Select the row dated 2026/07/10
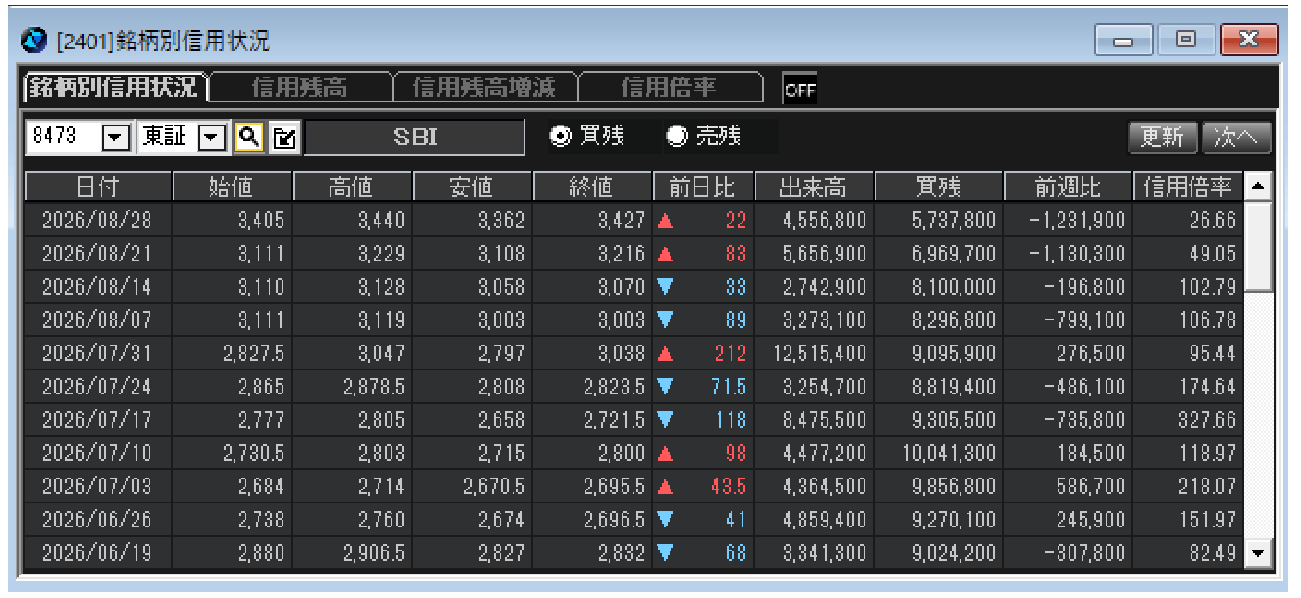The image size is (1301, 598). (x=634, y=452)
